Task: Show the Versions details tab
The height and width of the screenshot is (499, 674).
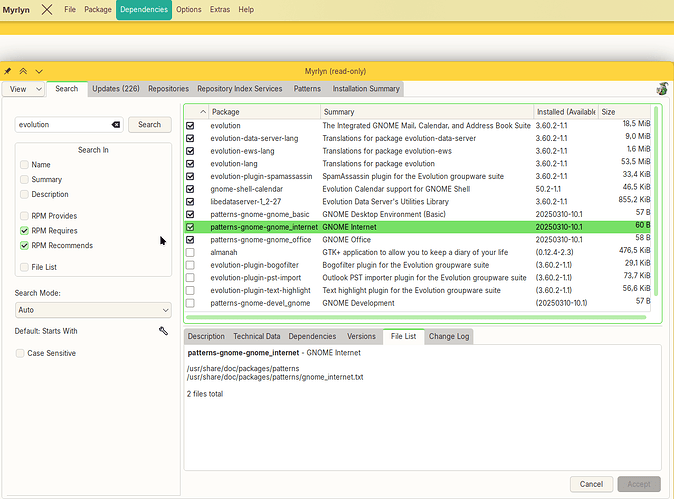Action: pyautogui.click(x=362, y=336)
